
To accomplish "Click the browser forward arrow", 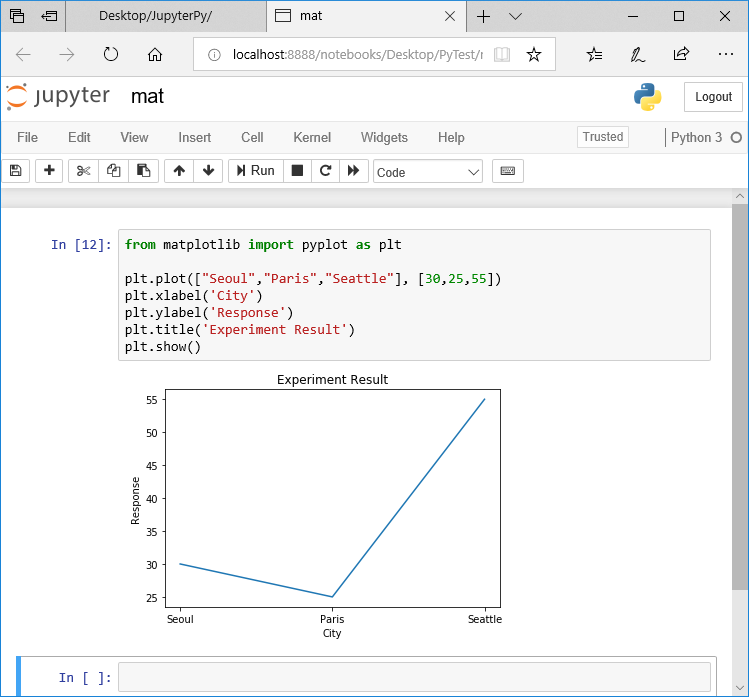I will click(66, 54).
